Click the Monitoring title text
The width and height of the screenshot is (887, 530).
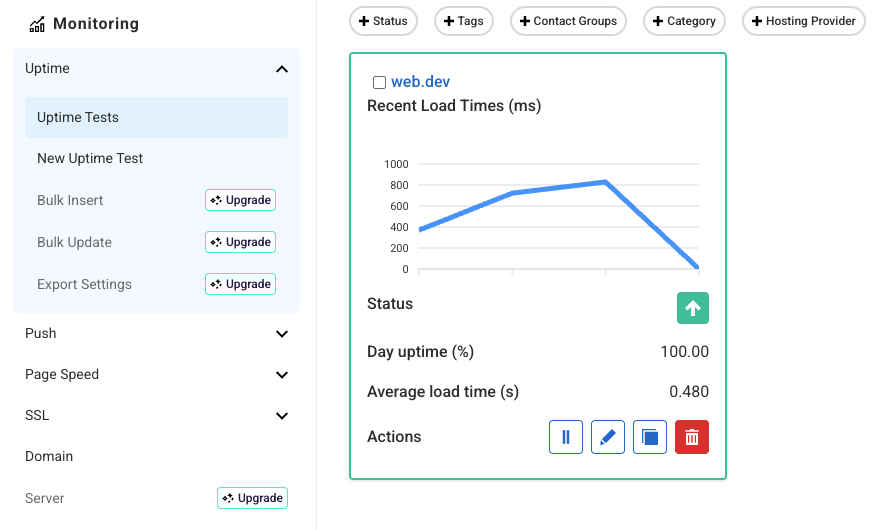coord(96,24)
